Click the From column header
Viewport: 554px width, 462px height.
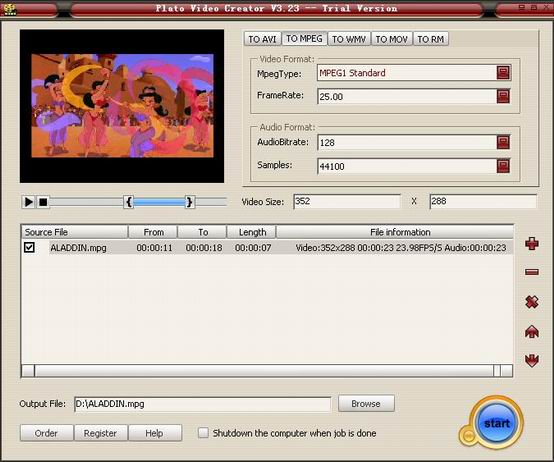point(153,232)
